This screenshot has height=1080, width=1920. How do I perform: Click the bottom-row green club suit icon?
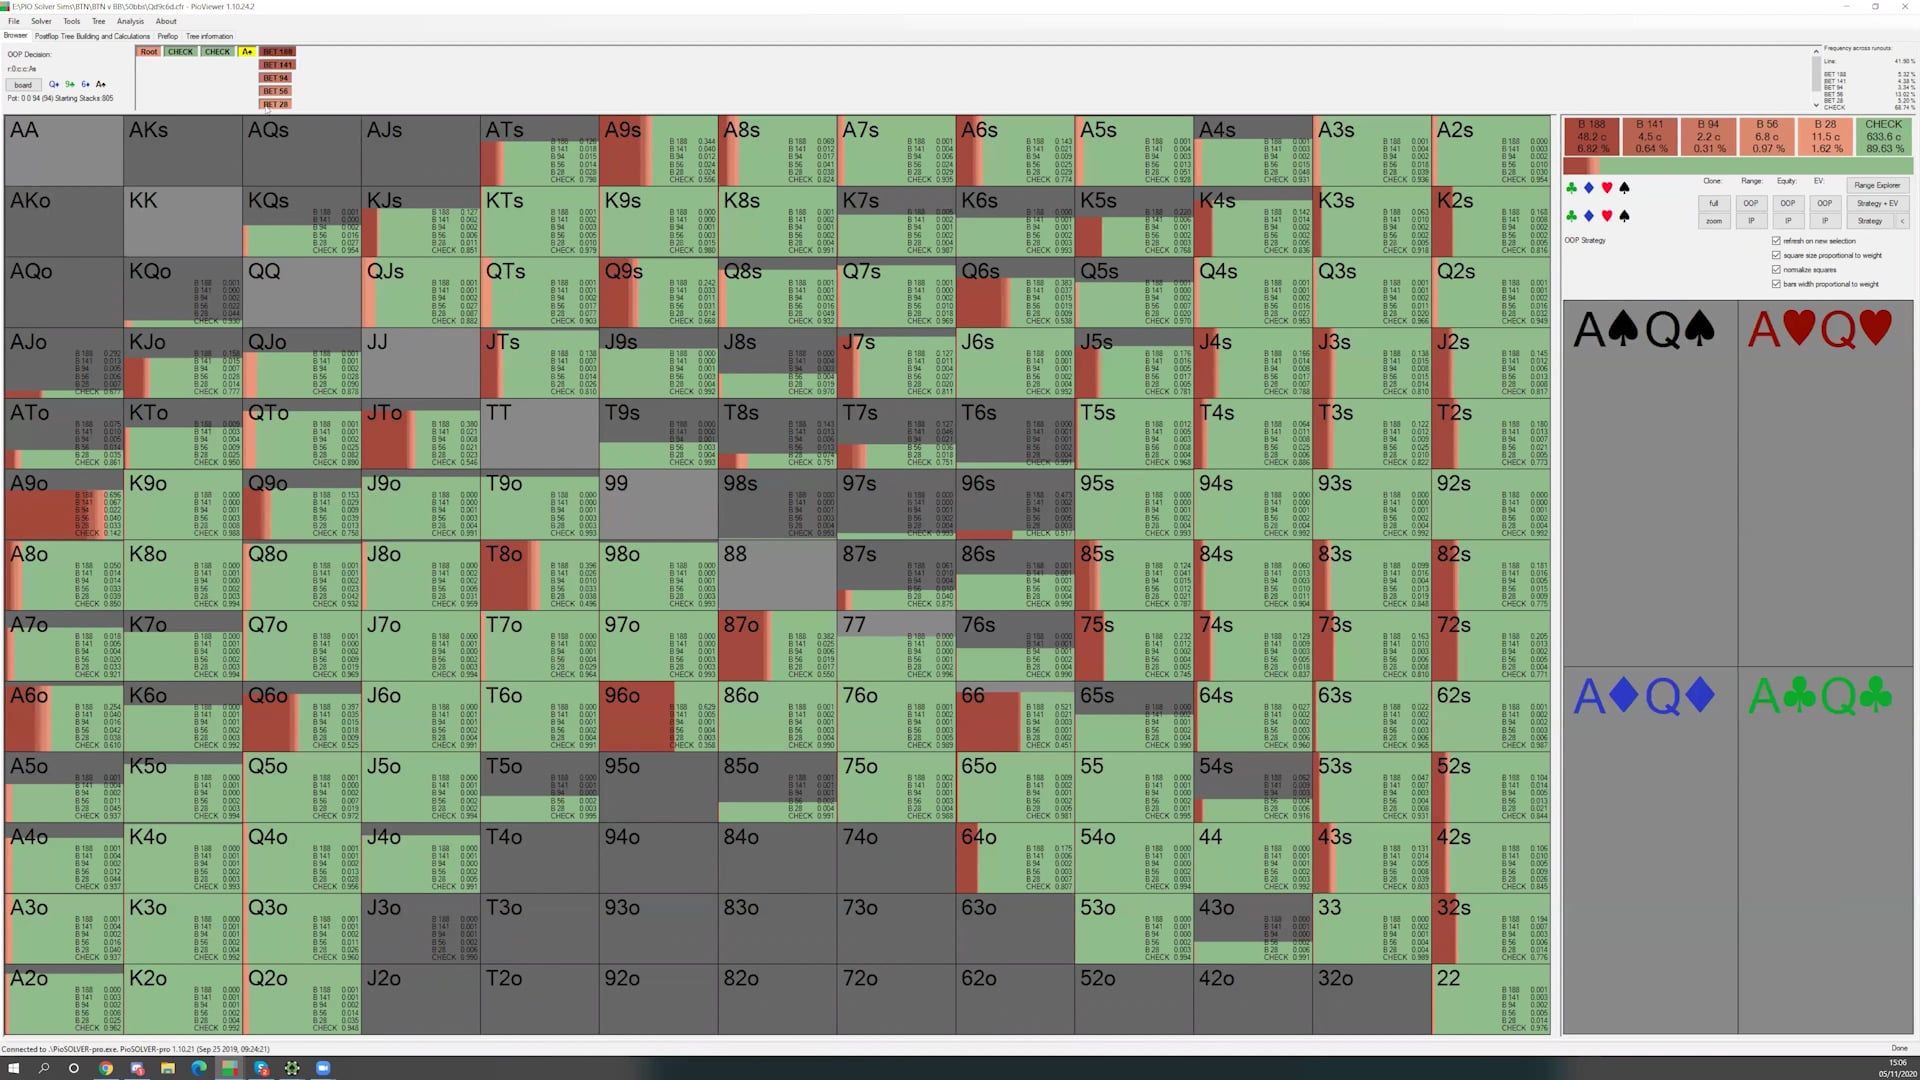click(1571, 216)
